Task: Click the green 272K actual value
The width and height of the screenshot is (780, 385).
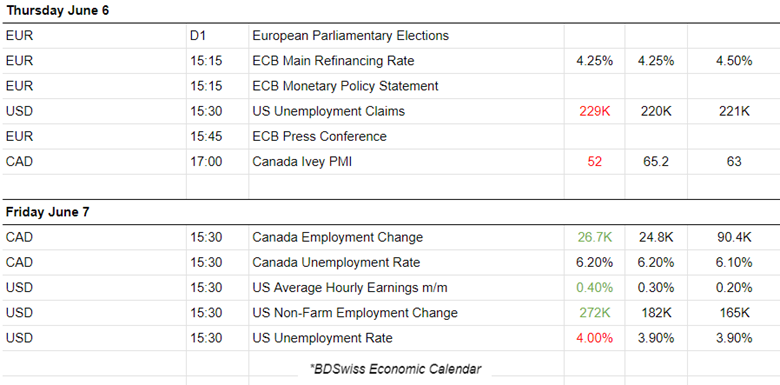Action: coord(594,313)
